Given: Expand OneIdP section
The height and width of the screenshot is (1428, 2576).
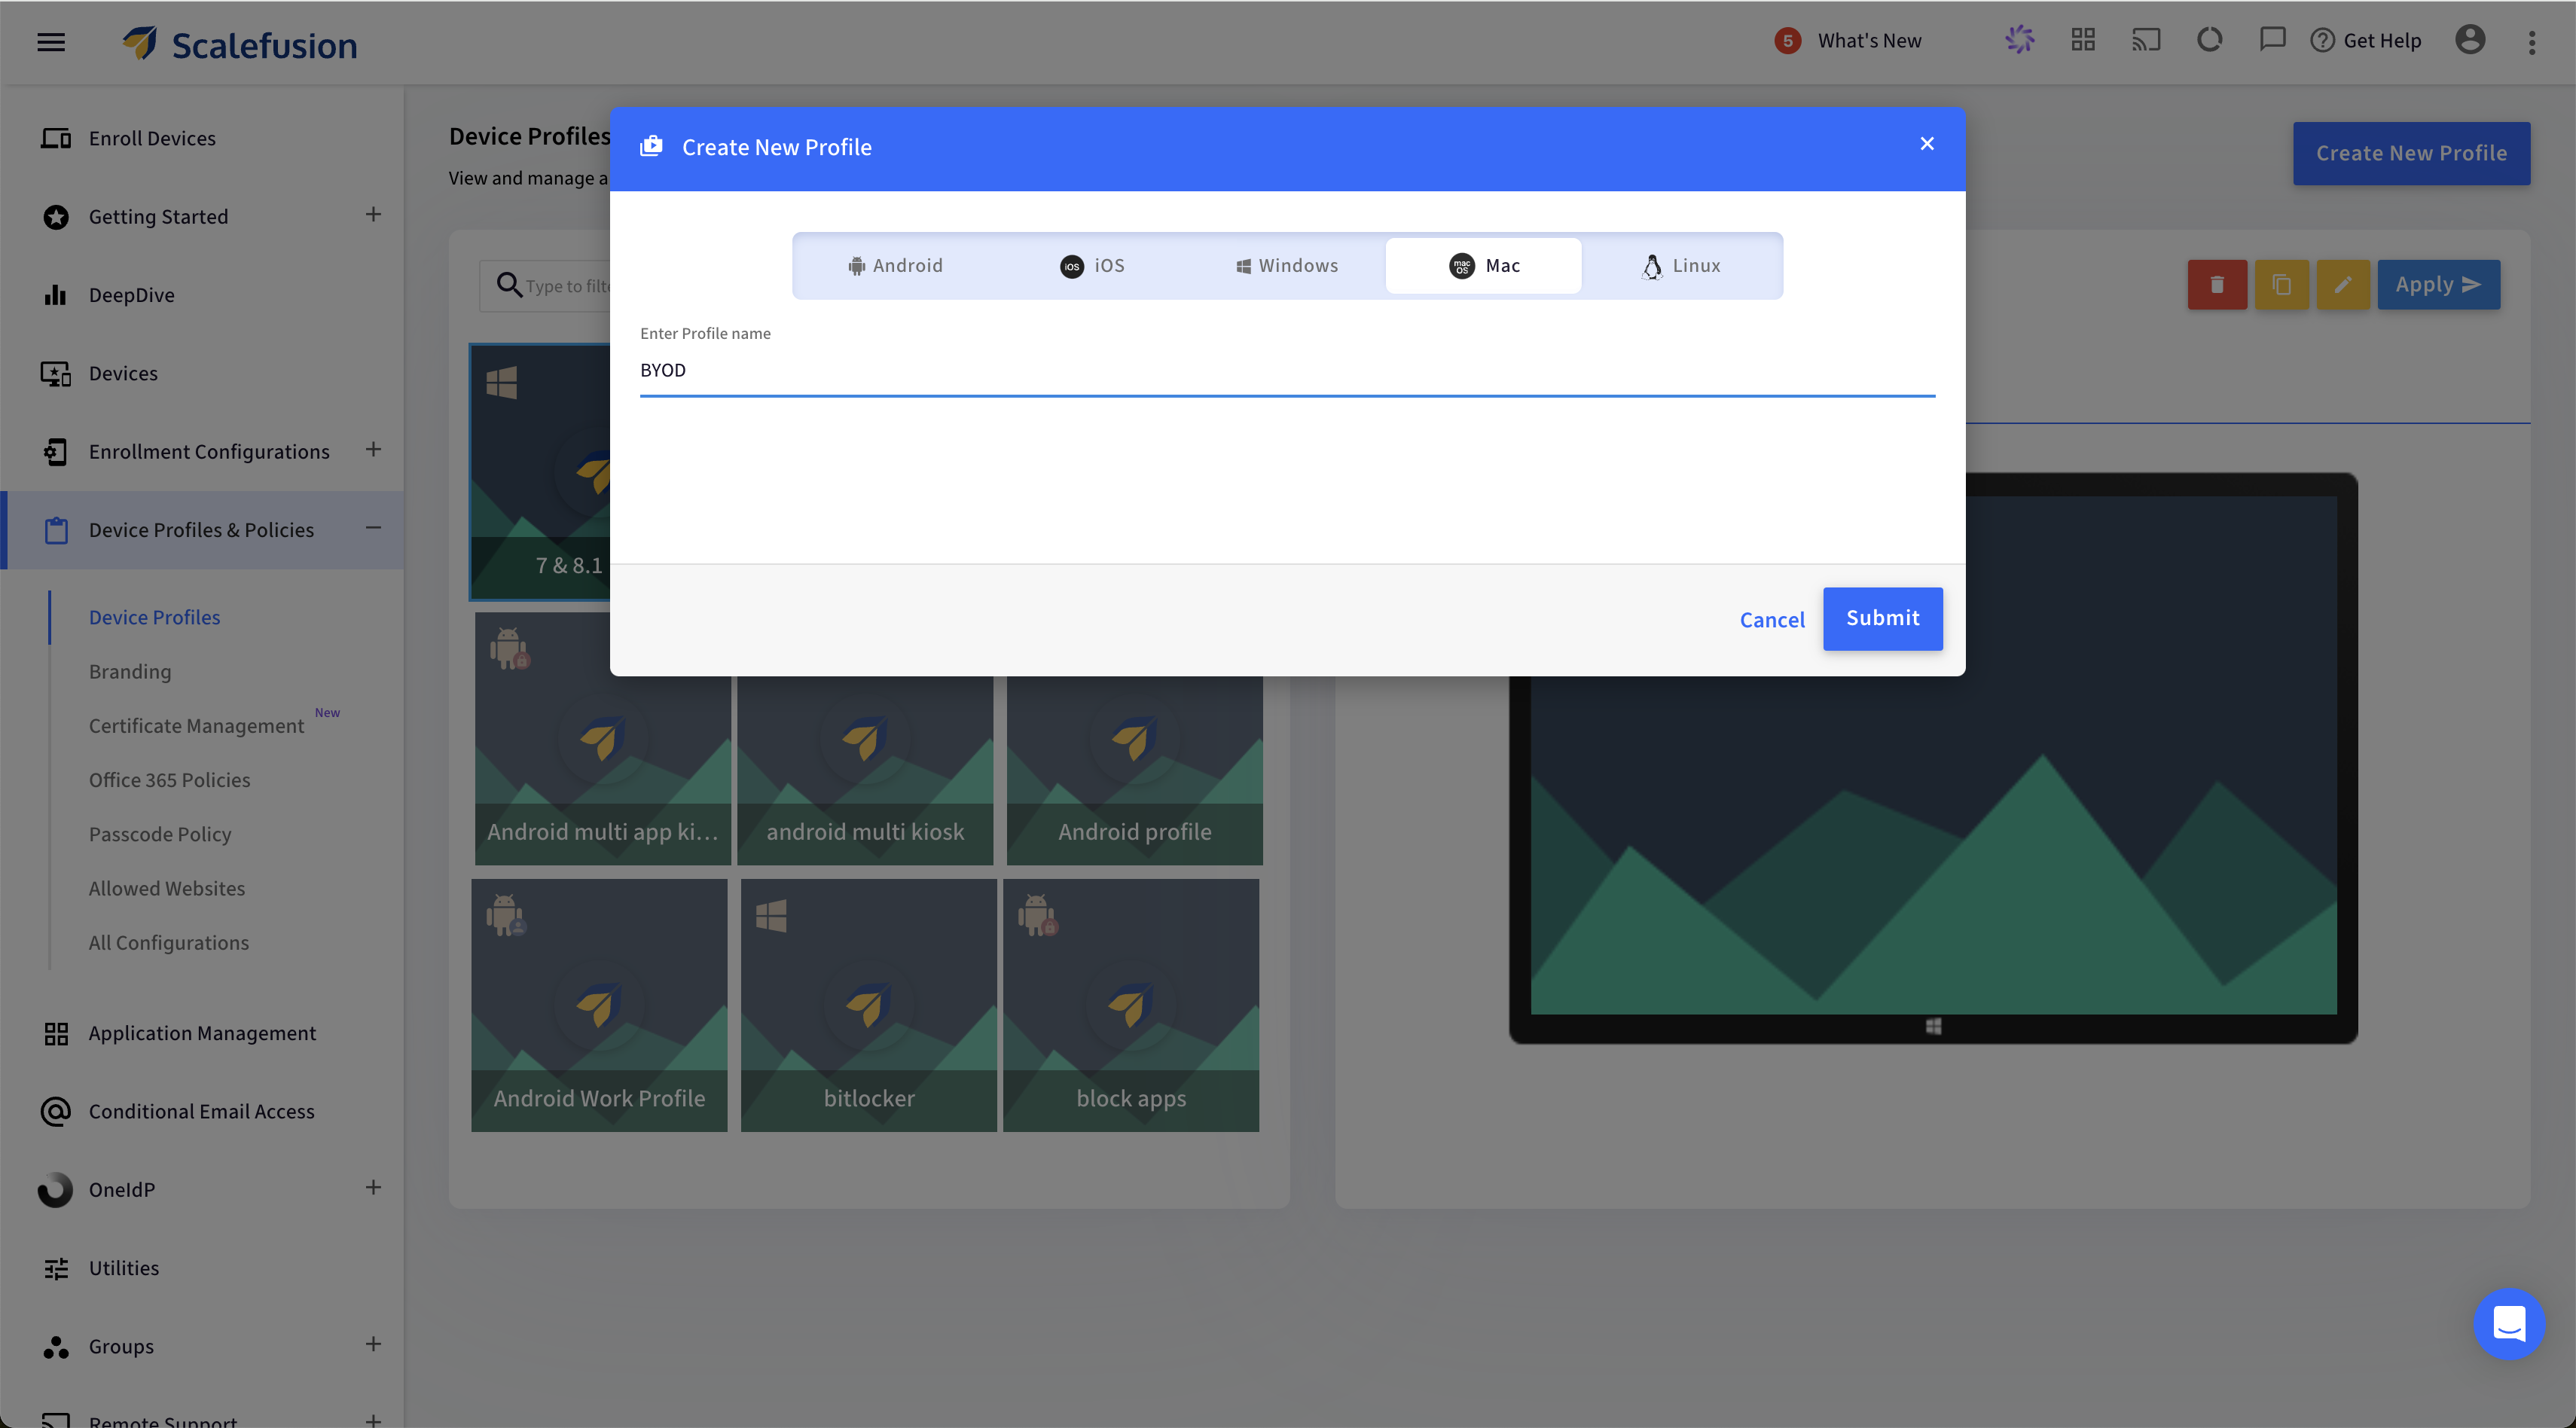Looking at the screenshot, I should (373, 1188).
